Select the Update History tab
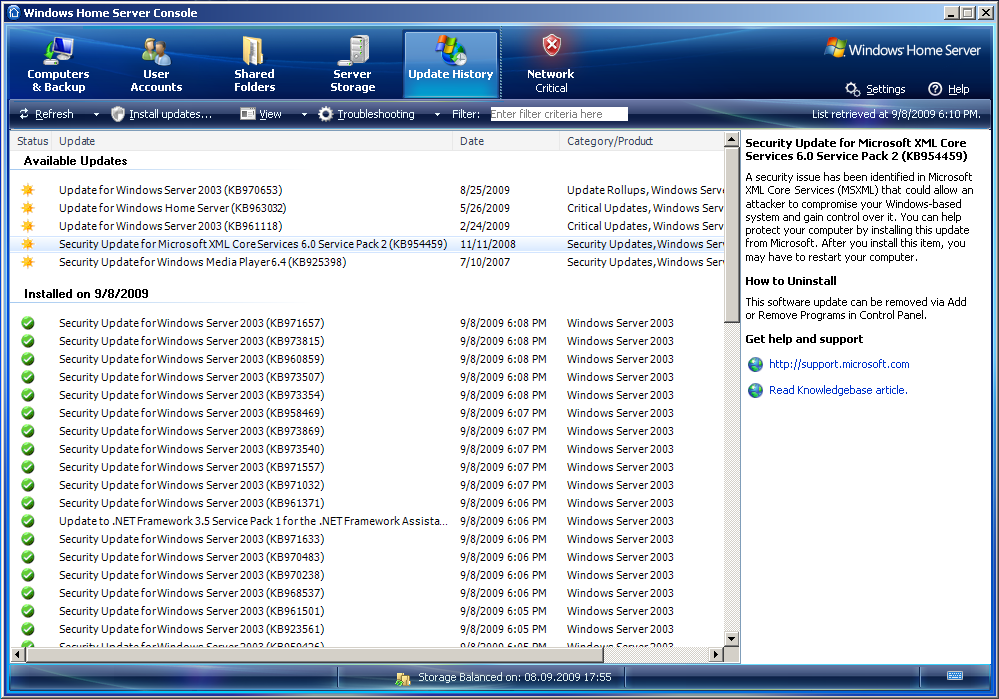Image resolution: width=999 pixels, height=699 pixels. (x=450, y=64)
